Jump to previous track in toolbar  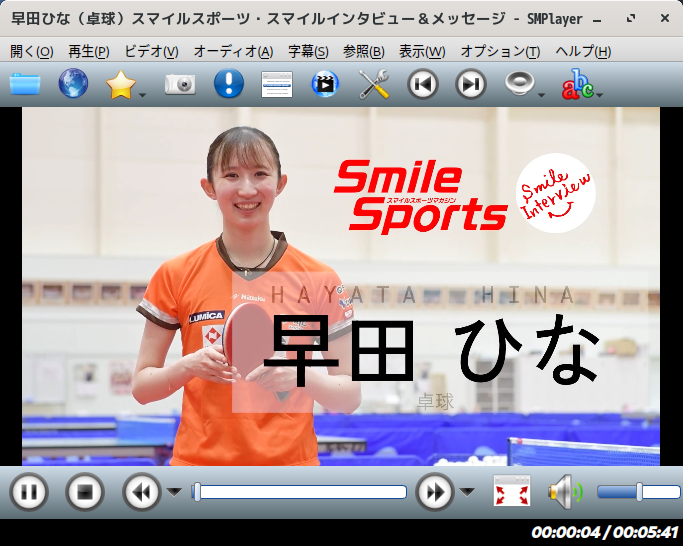[423, 84]
